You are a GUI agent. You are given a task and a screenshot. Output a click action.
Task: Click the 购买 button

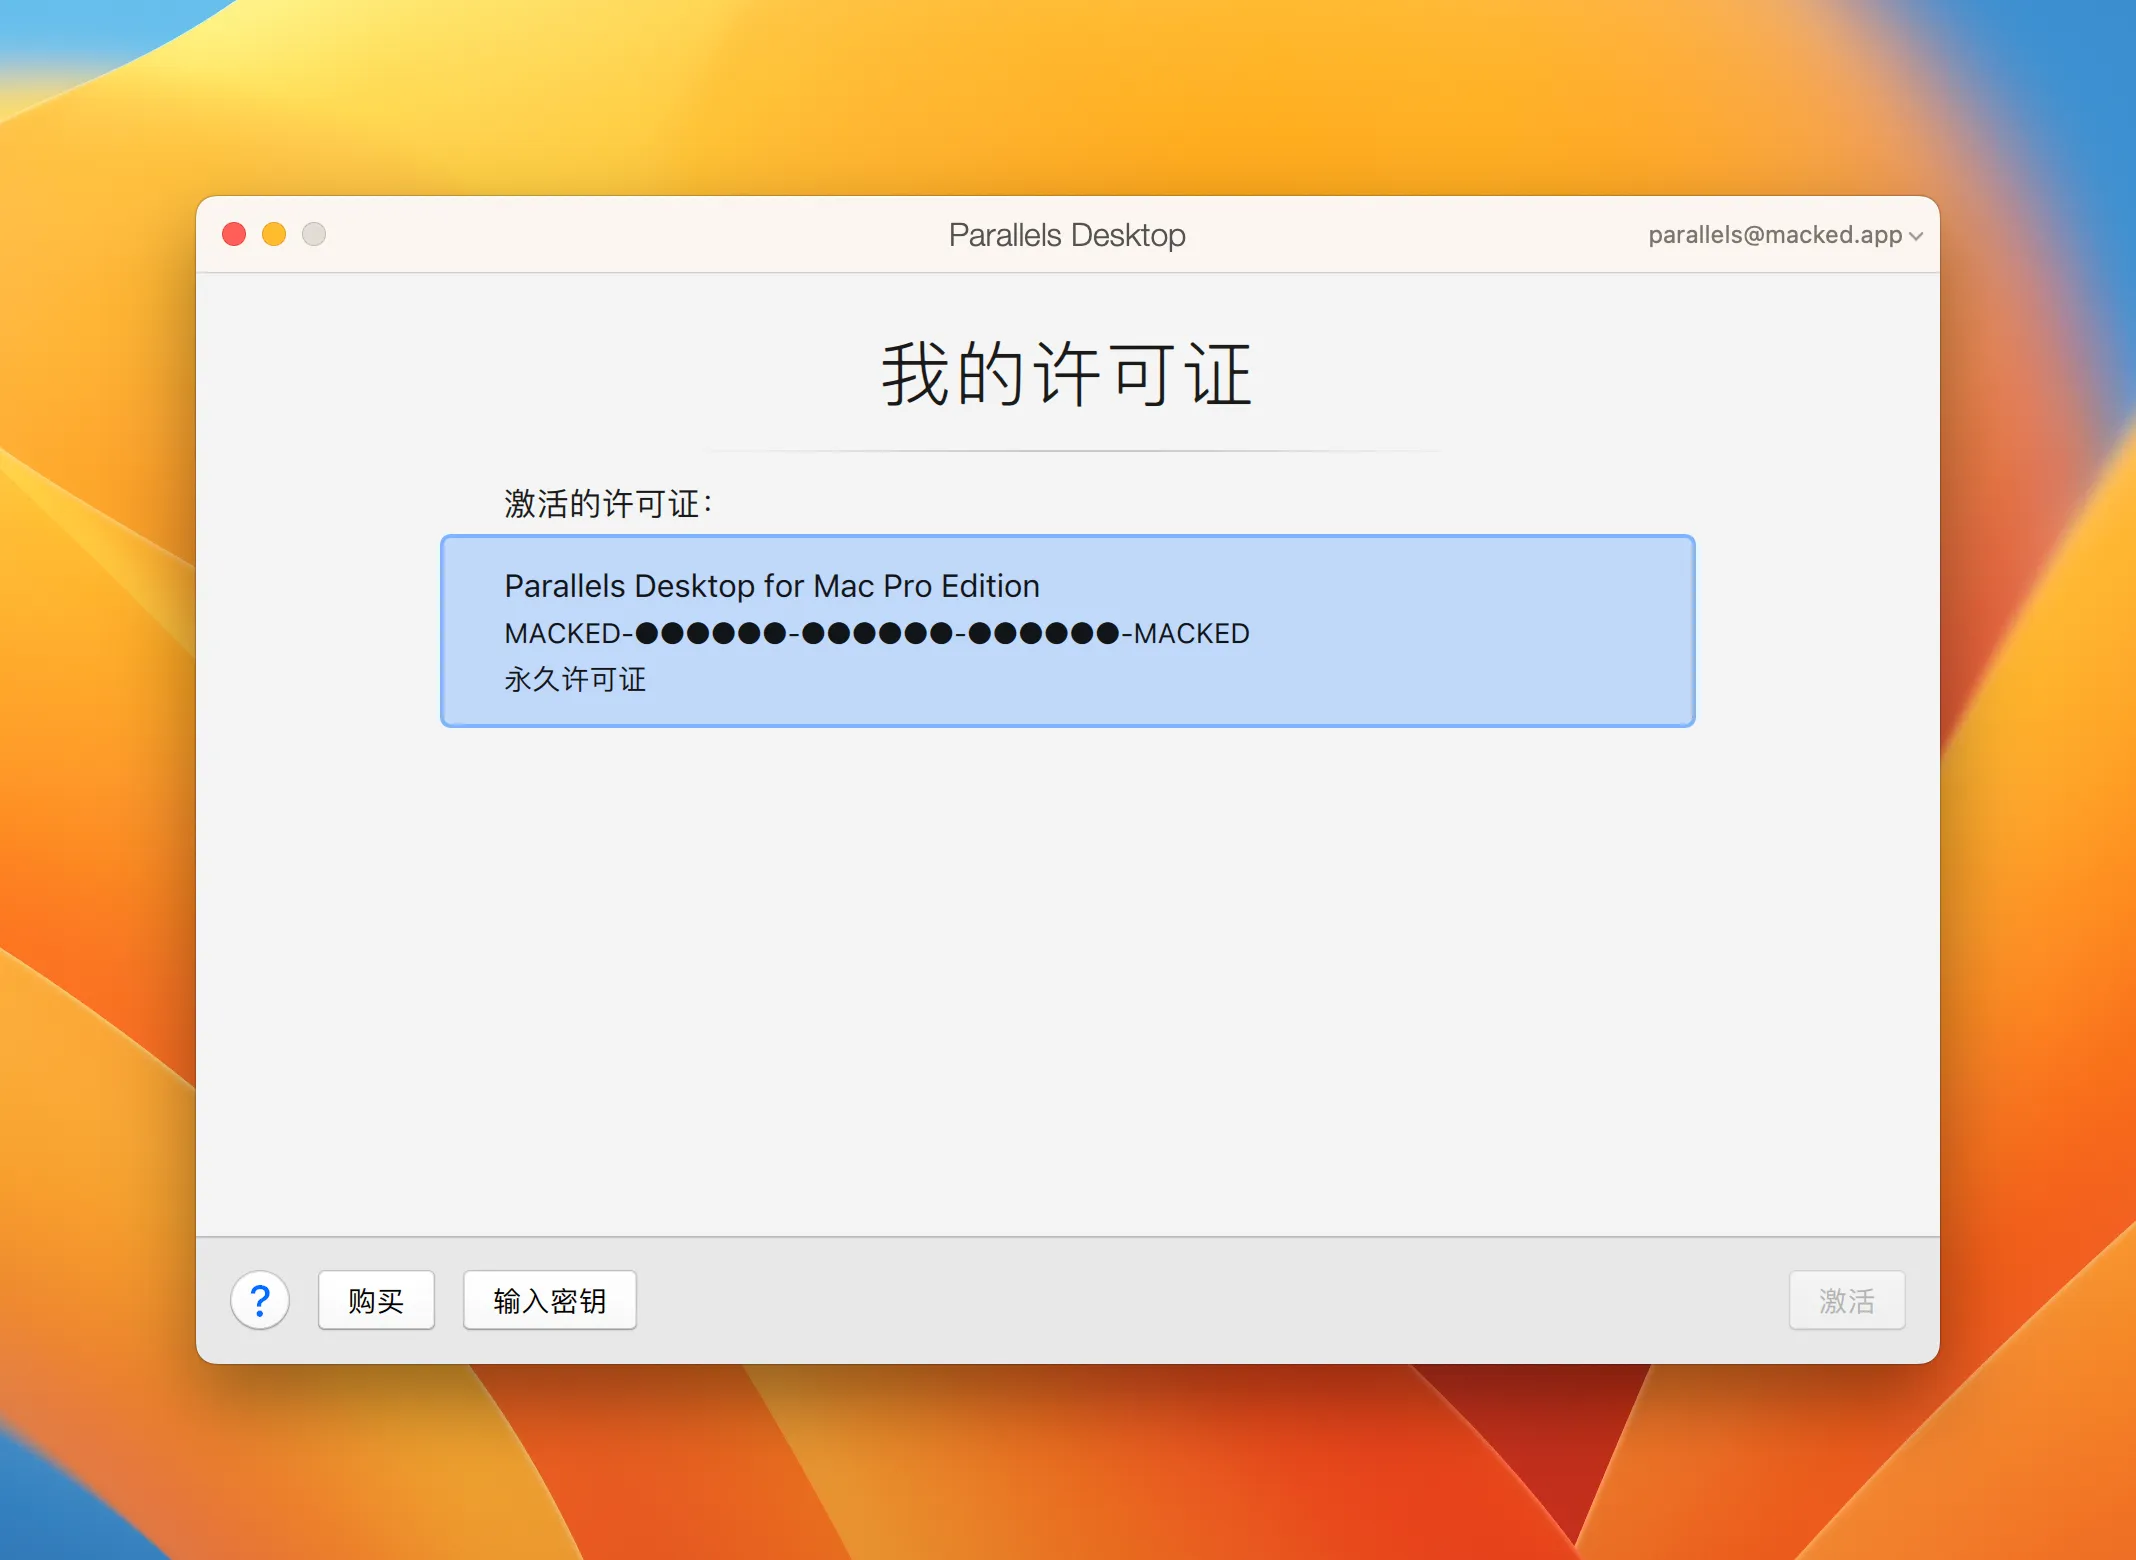coord(376,1300)
